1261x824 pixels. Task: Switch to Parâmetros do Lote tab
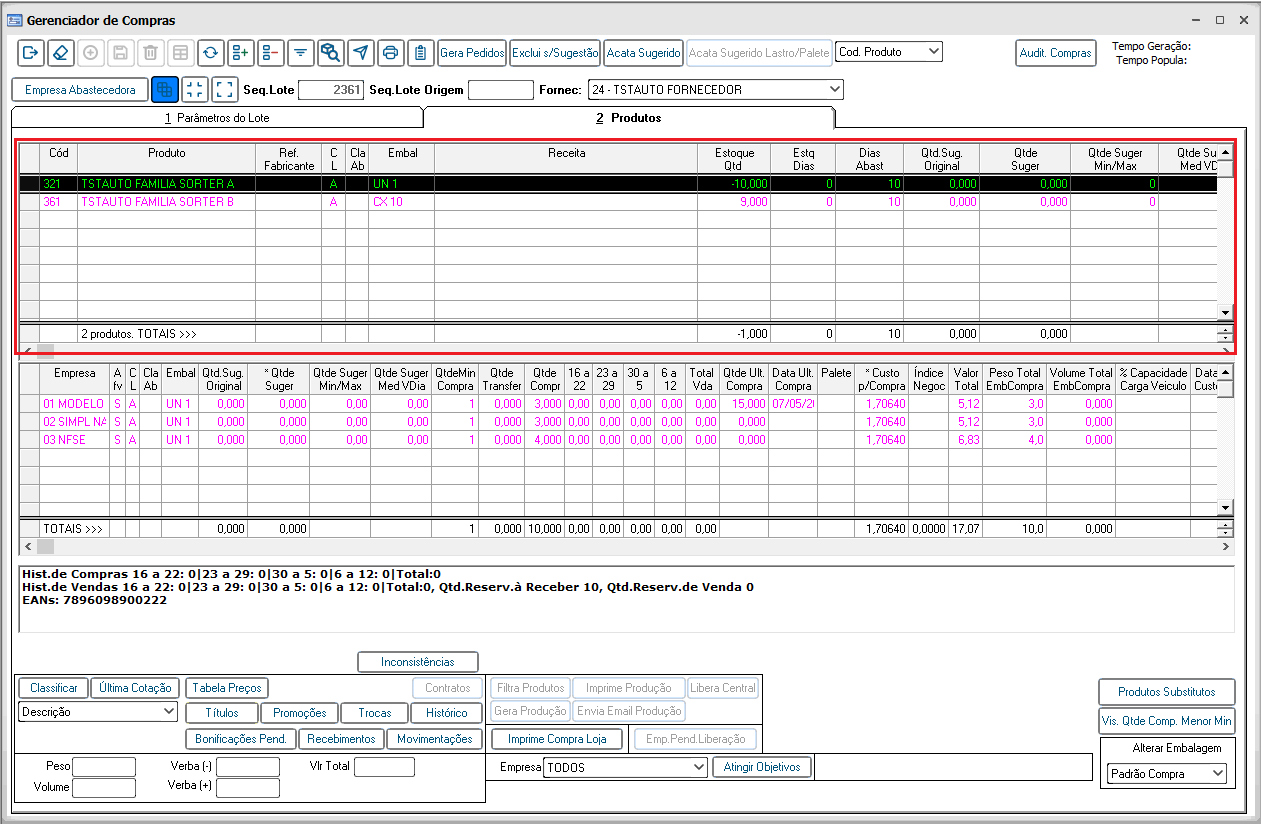(217, 118)
